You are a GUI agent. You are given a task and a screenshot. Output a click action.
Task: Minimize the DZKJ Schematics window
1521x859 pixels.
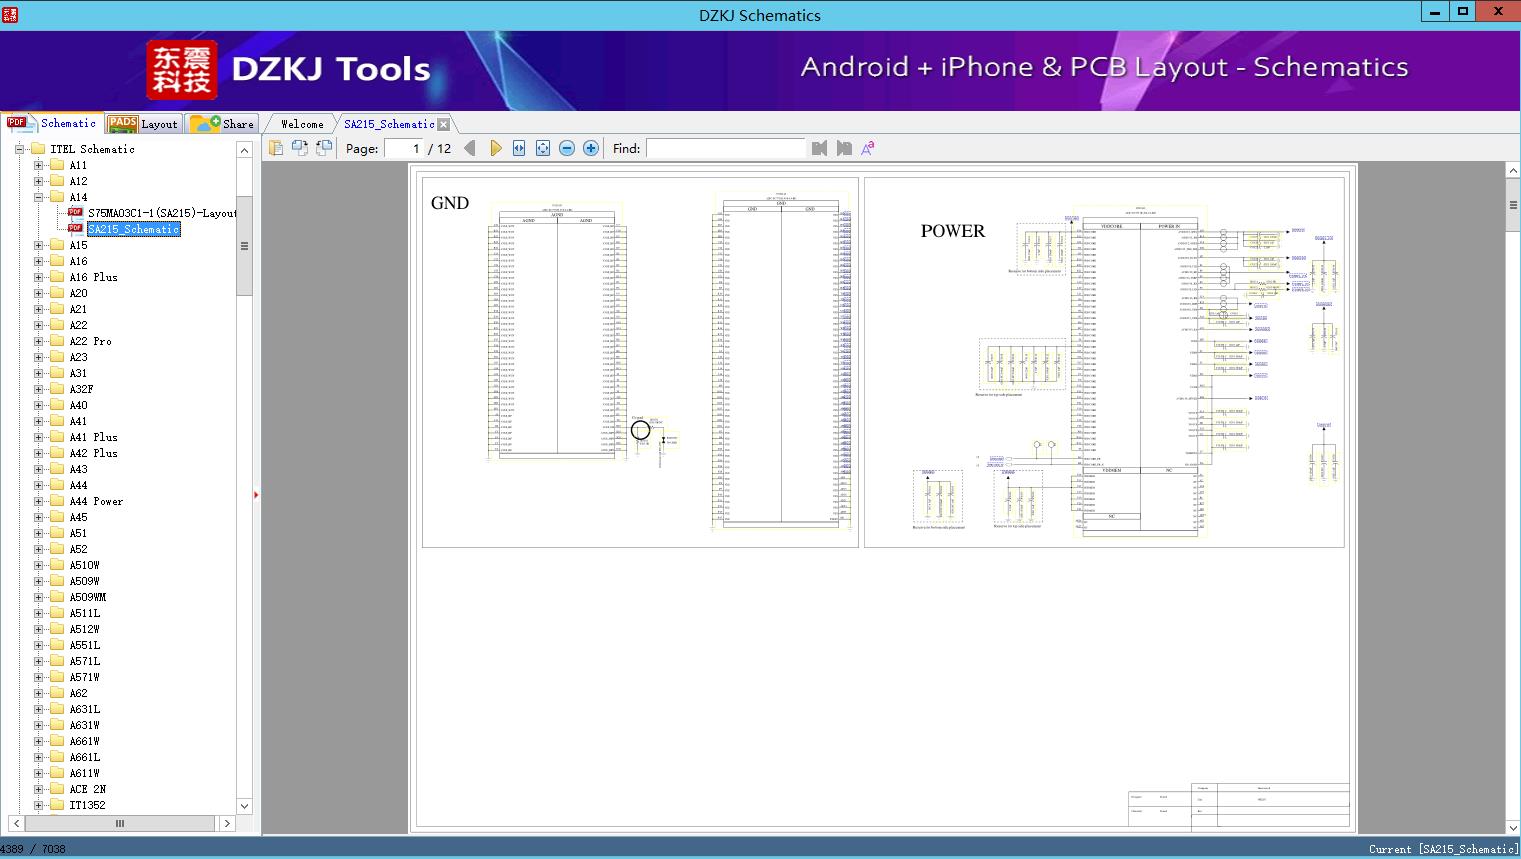(1436, 11)
